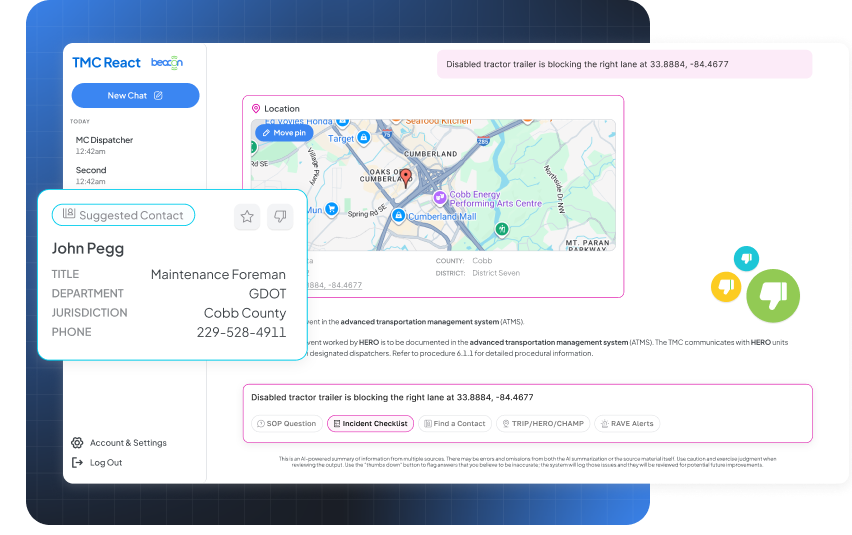Click the Cobb County jurisdiction value

pos(245,313)
